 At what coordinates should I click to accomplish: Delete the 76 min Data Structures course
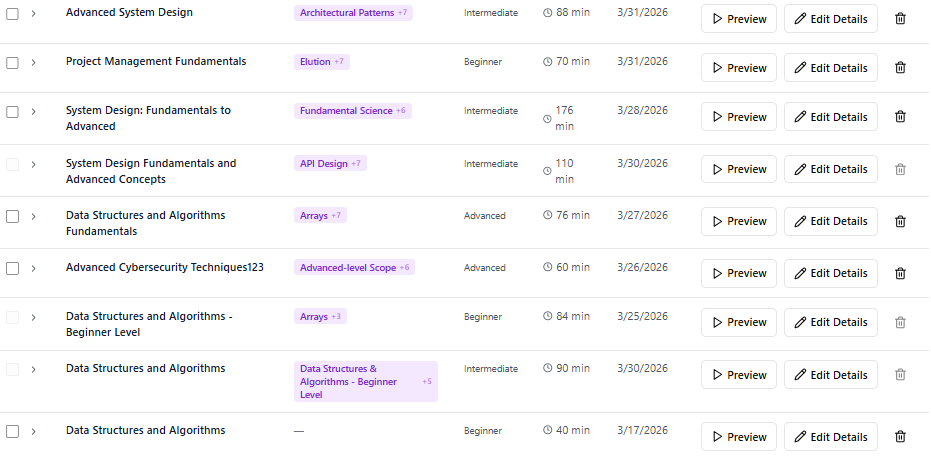[x=900, y=221]
